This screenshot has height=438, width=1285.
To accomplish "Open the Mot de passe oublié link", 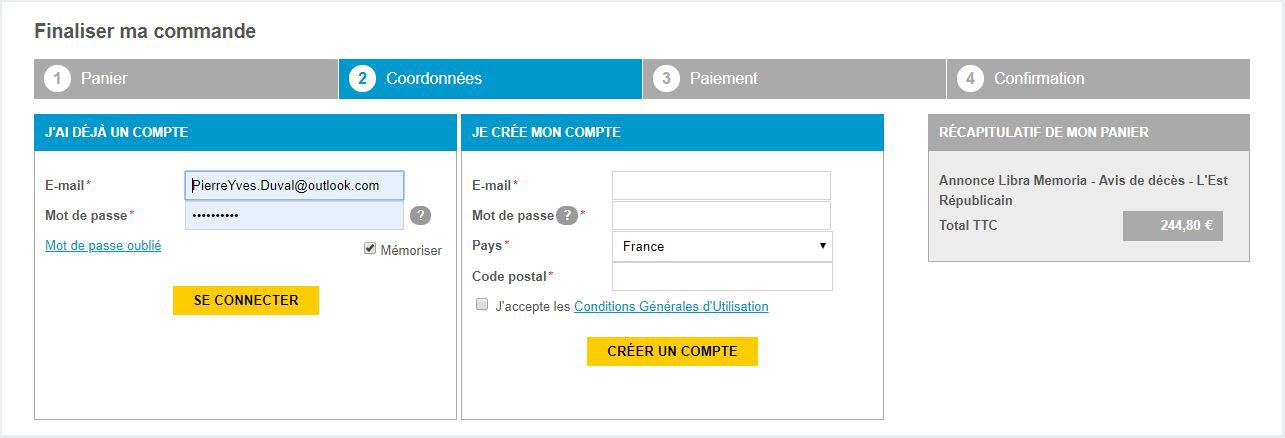I will tap(103, 245).
